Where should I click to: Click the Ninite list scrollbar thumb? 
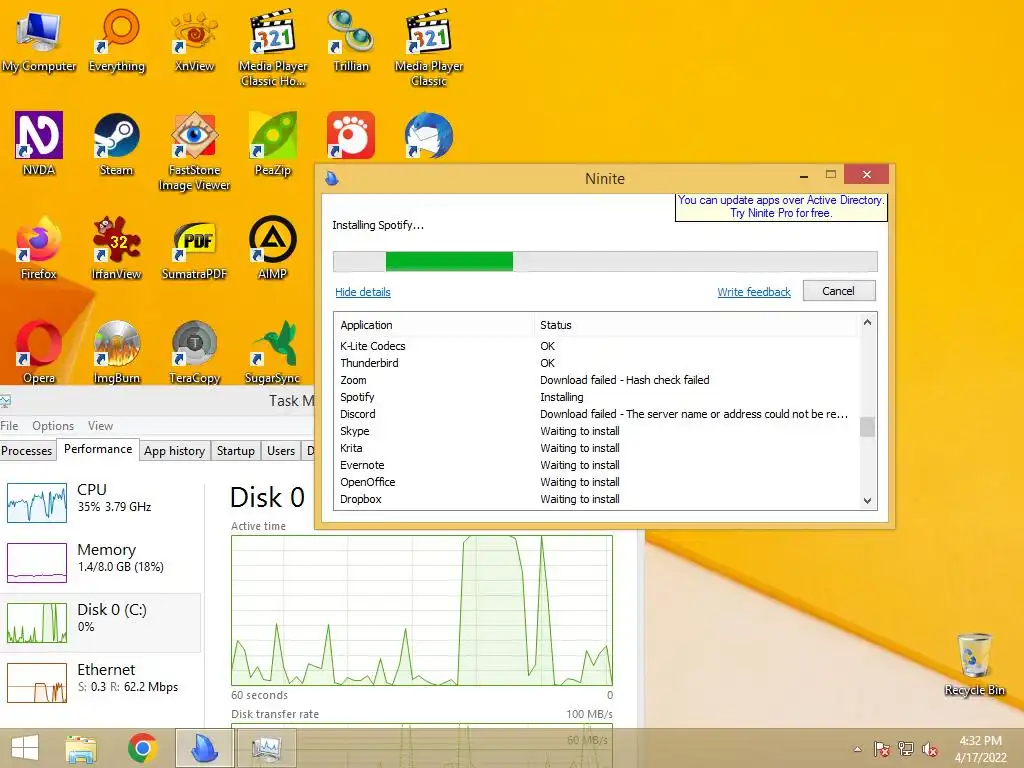(867, 426)
